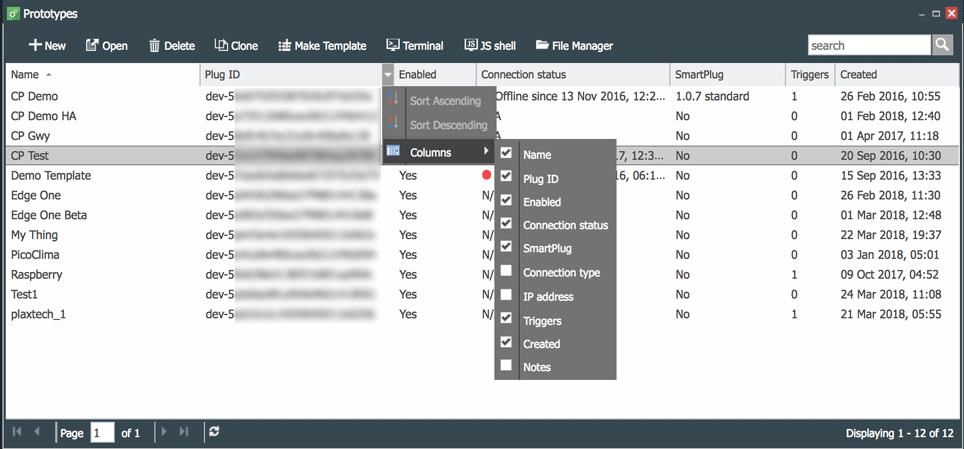This screenshot has height=449, width=964.
Task: Click the Columns menu entry
Action: click(x=439, y=152)
